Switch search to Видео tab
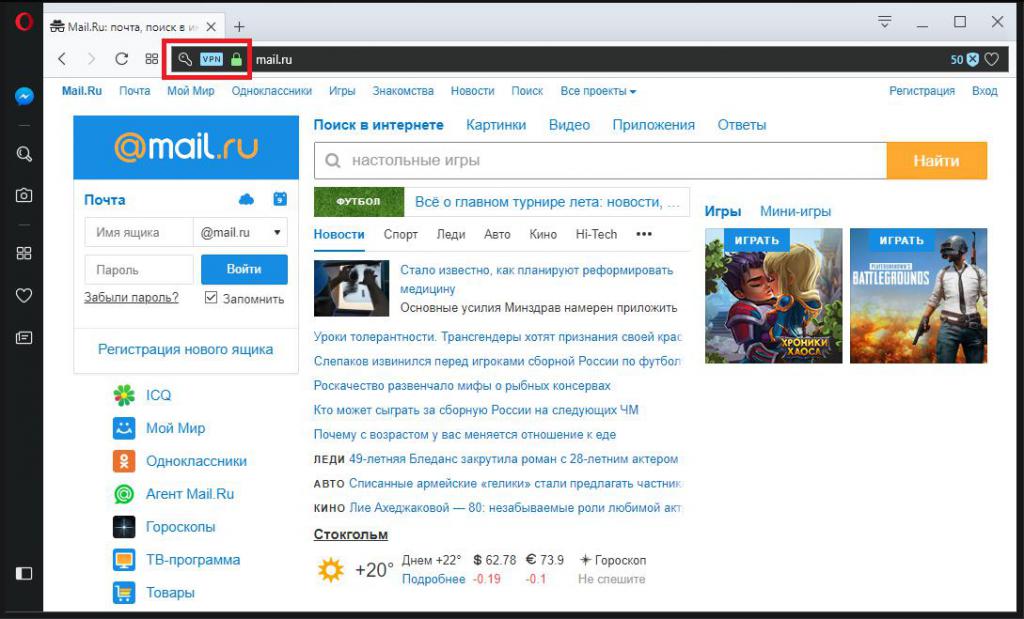This screenshot has height=619, width=1024. pyautogui.click(x=569, y=125)
